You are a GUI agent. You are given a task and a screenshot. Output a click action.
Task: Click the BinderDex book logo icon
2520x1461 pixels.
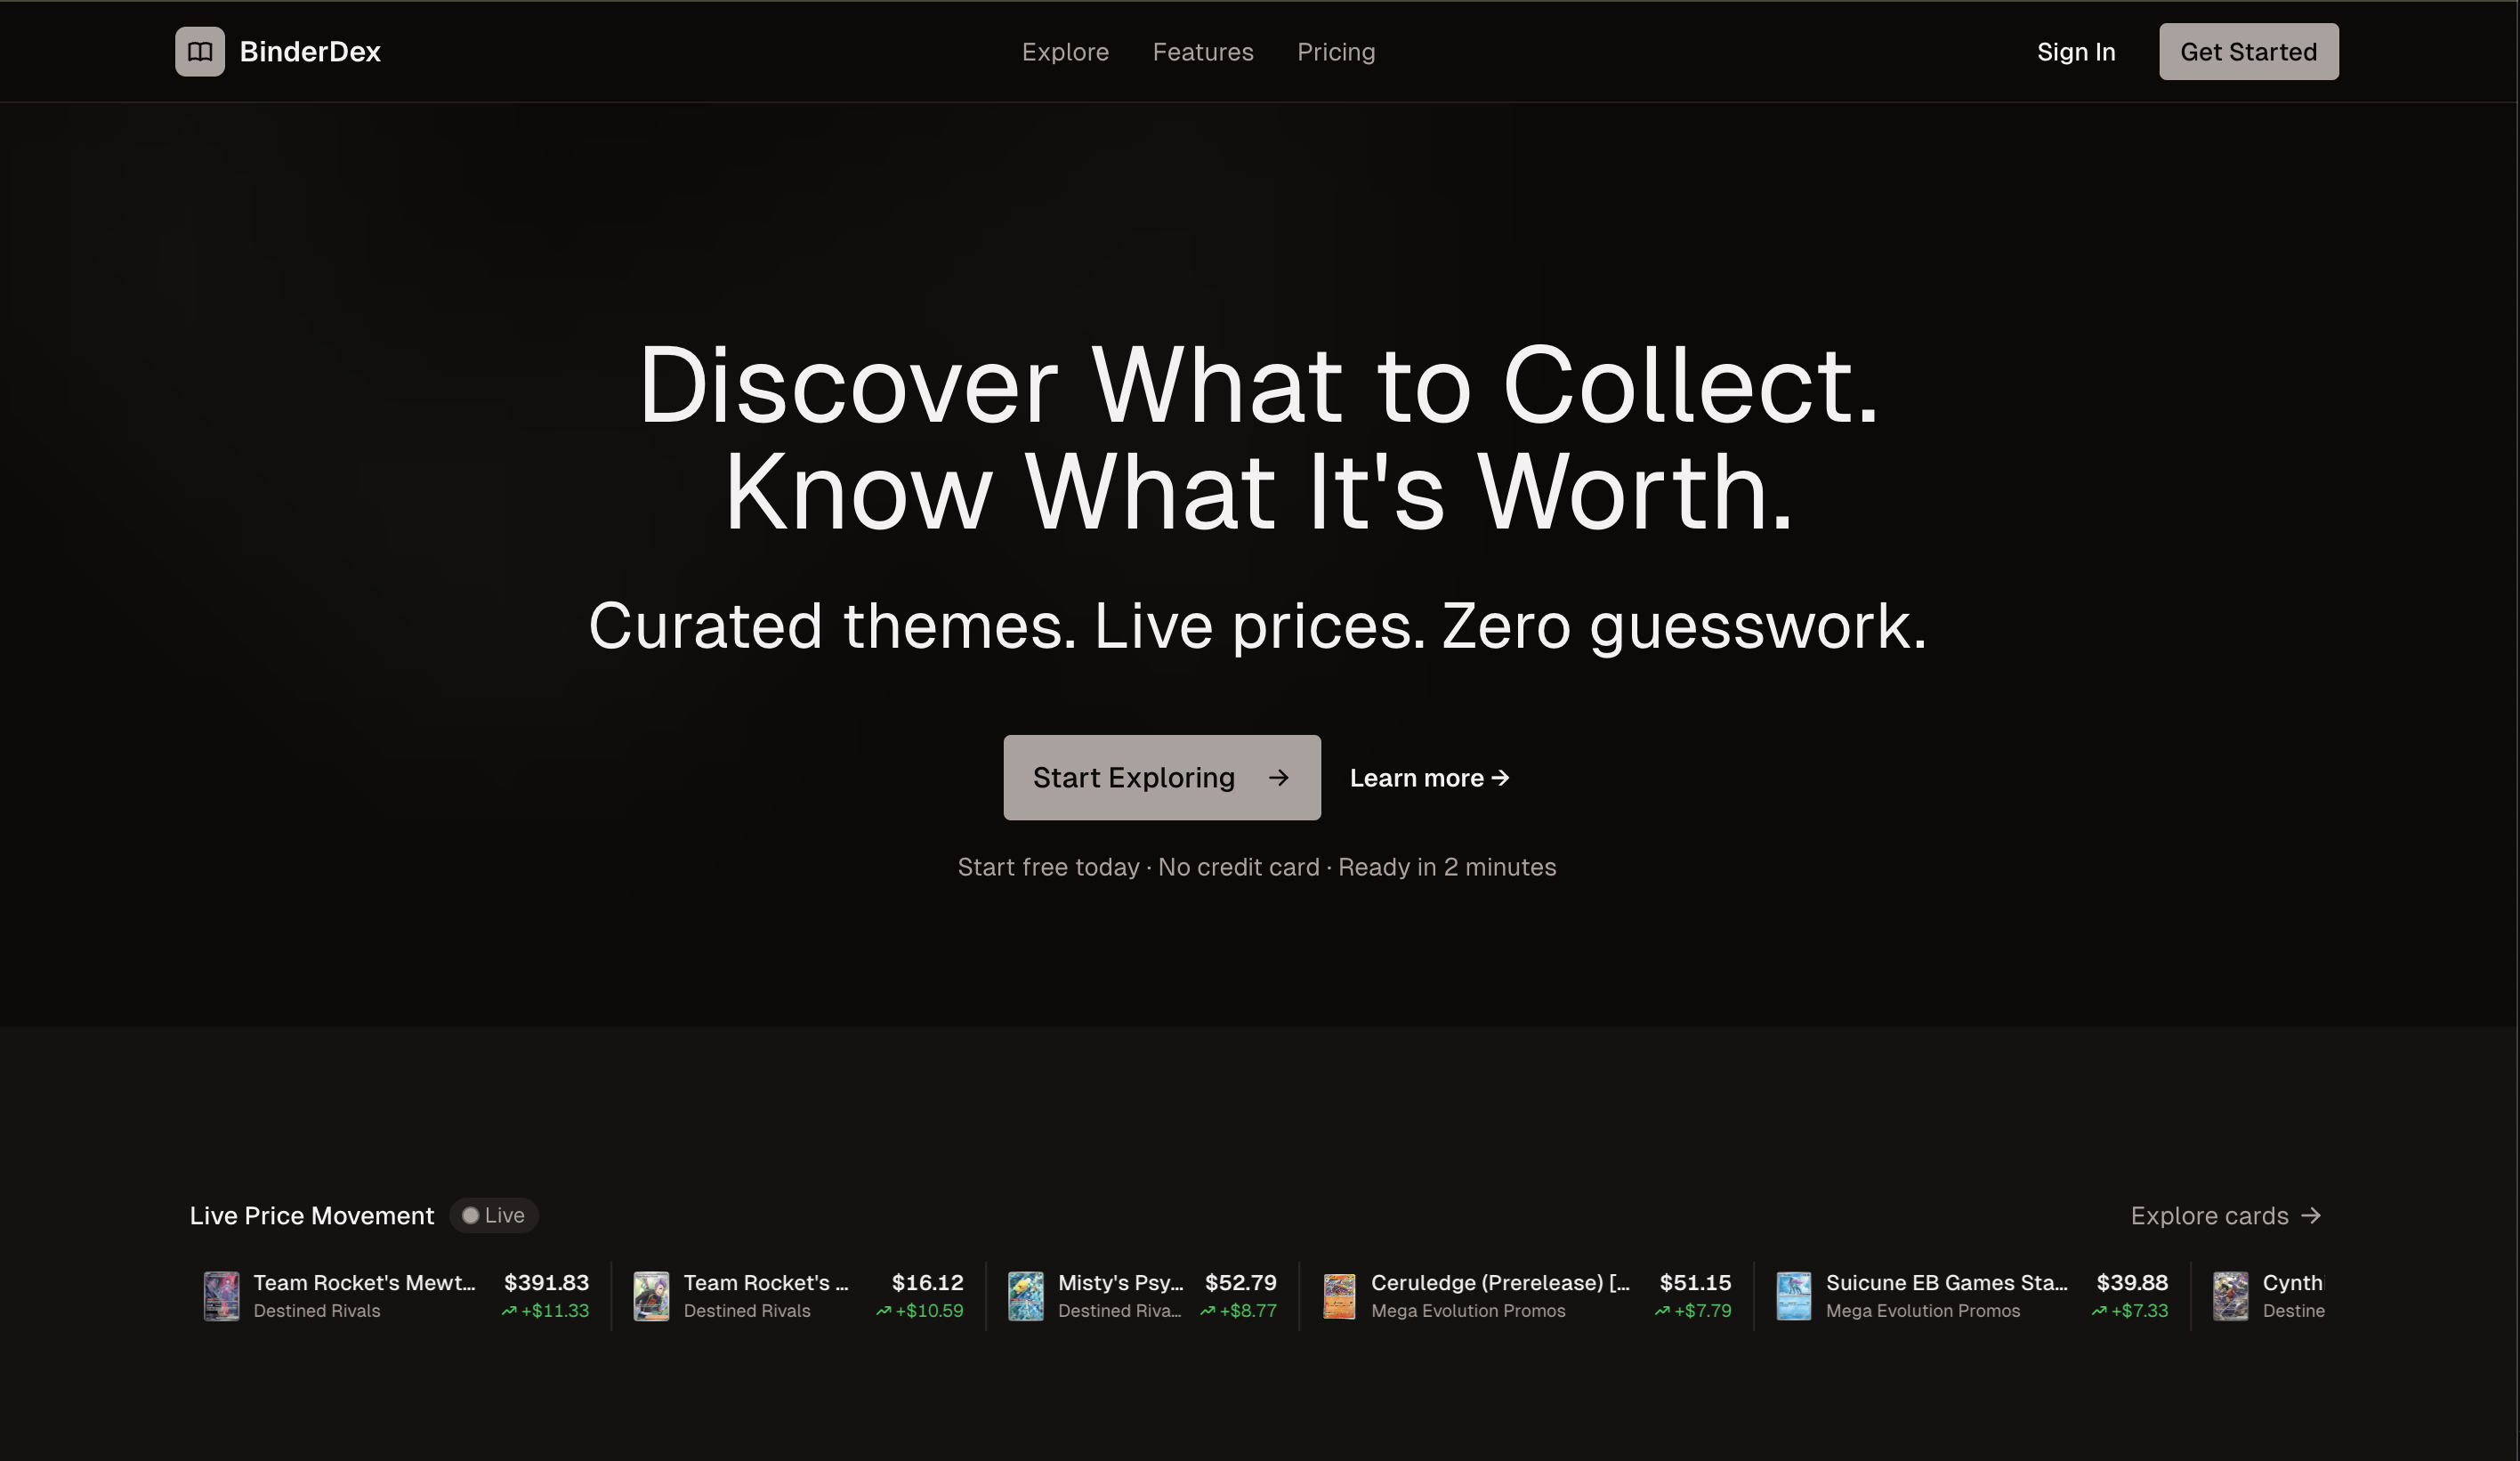tap(200, 51)
